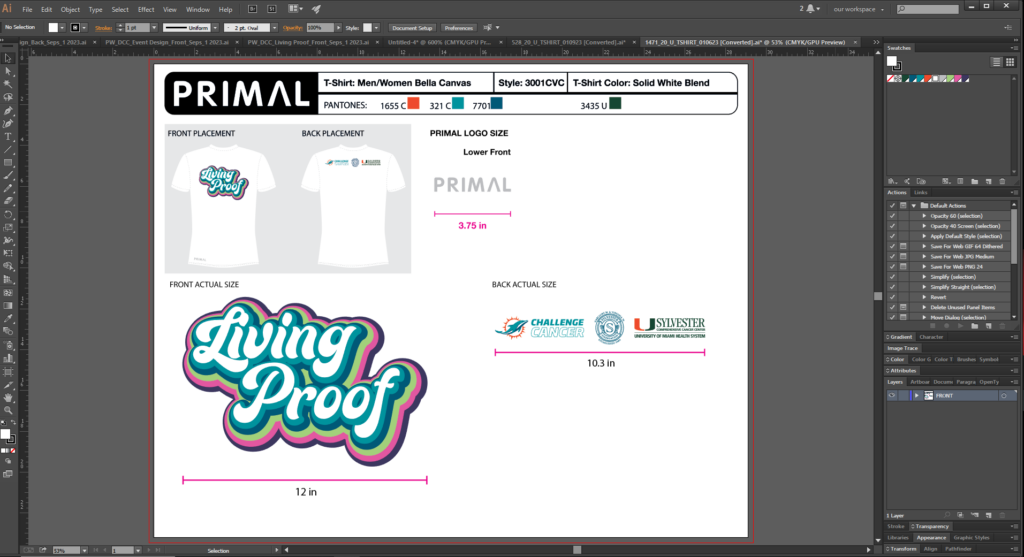Screen dimensions: 1024x557
Task: Expand Opacity 40 Screen action
Action: [924, 226]
